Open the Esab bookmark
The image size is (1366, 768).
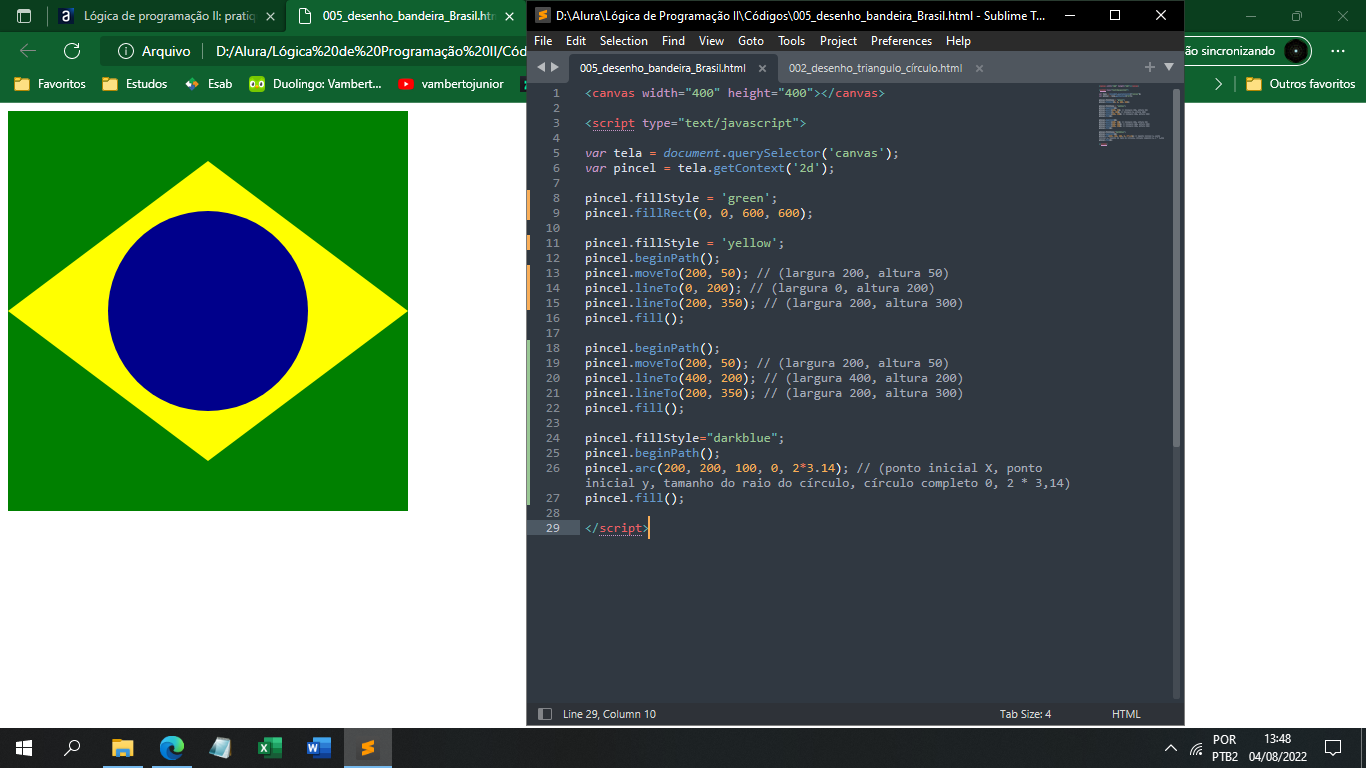[x=208, y=84]
